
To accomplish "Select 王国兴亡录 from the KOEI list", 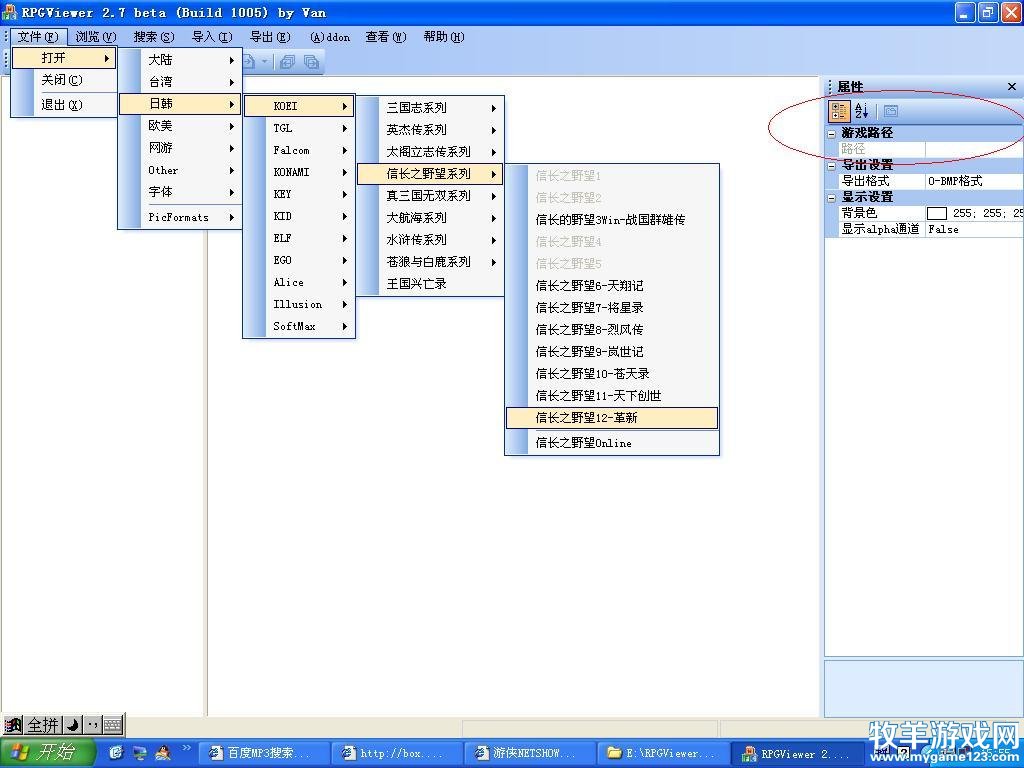I will pyautogui.click(x=430, y=284).
